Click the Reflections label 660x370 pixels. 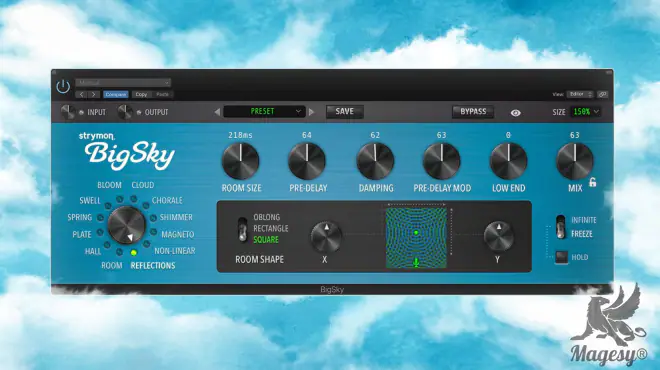click(x=153, y=266)
